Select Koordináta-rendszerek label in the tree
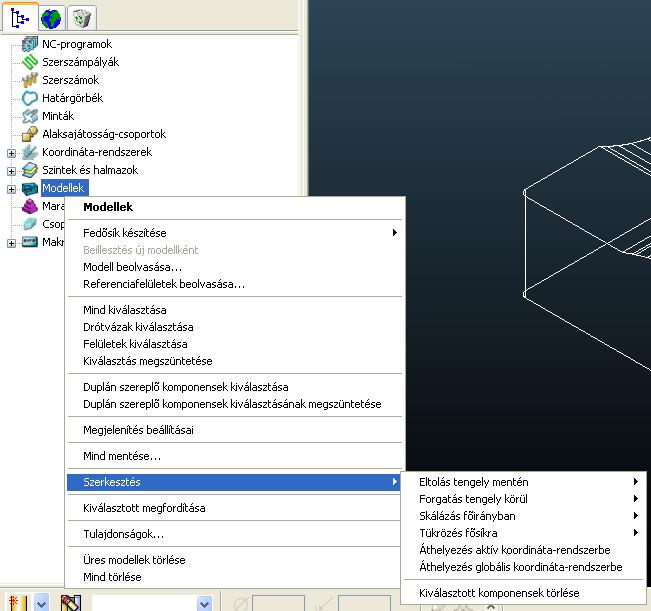The image size is (651, 611). (97, 152)
